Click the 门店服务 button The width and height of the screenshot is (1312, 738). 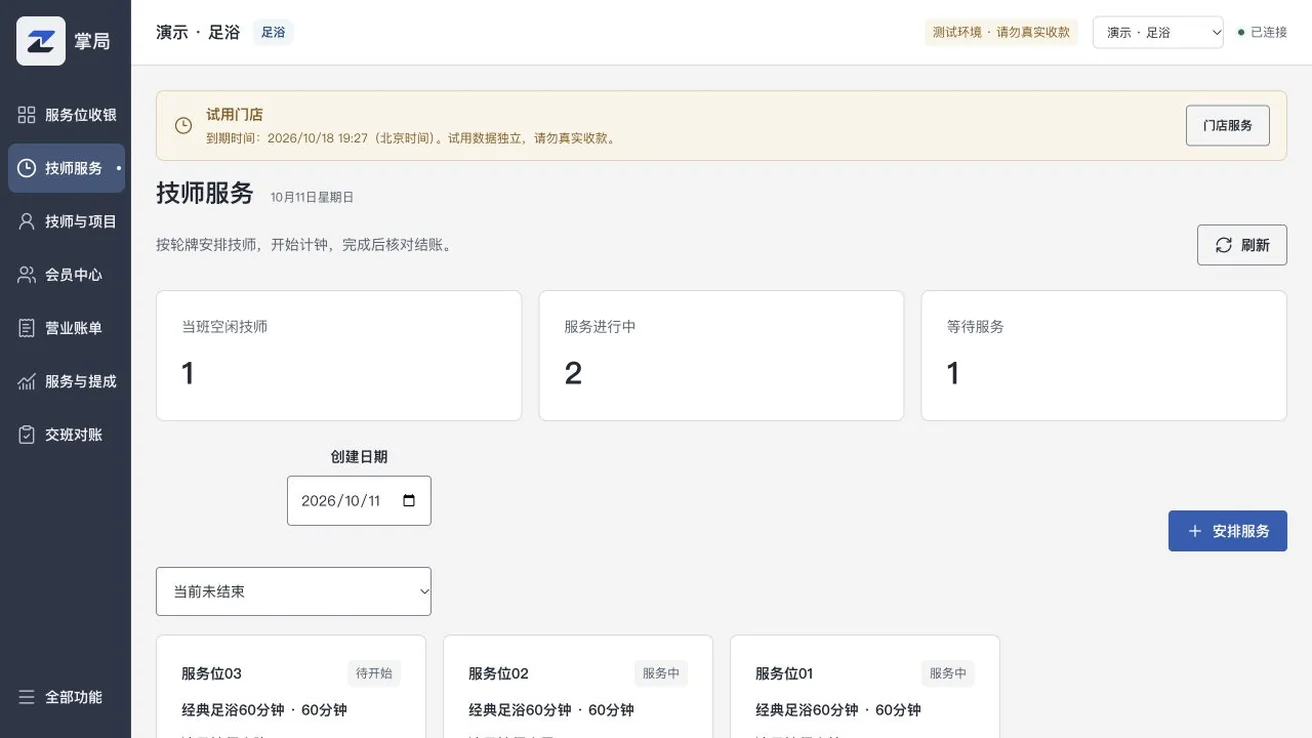pos(1228,126)
